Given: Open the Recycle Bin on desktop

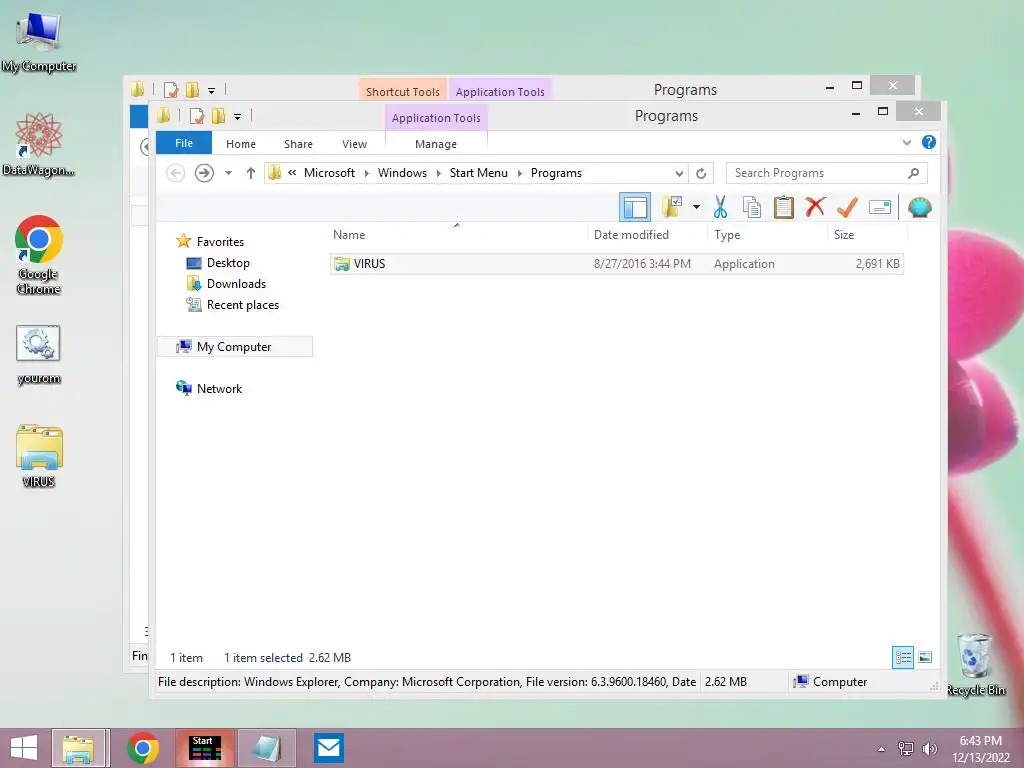Looking at the screenshot, I should [x=976, y=664].
